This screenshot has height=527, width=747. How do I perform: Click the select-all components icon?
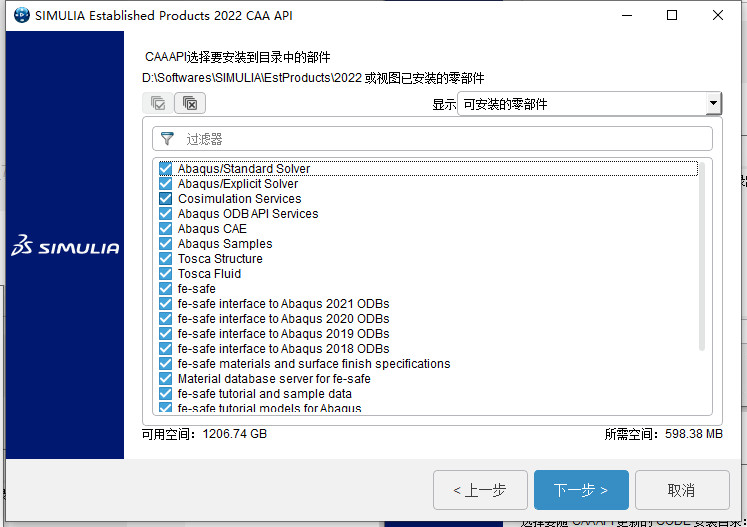click(x=158, y=103)
